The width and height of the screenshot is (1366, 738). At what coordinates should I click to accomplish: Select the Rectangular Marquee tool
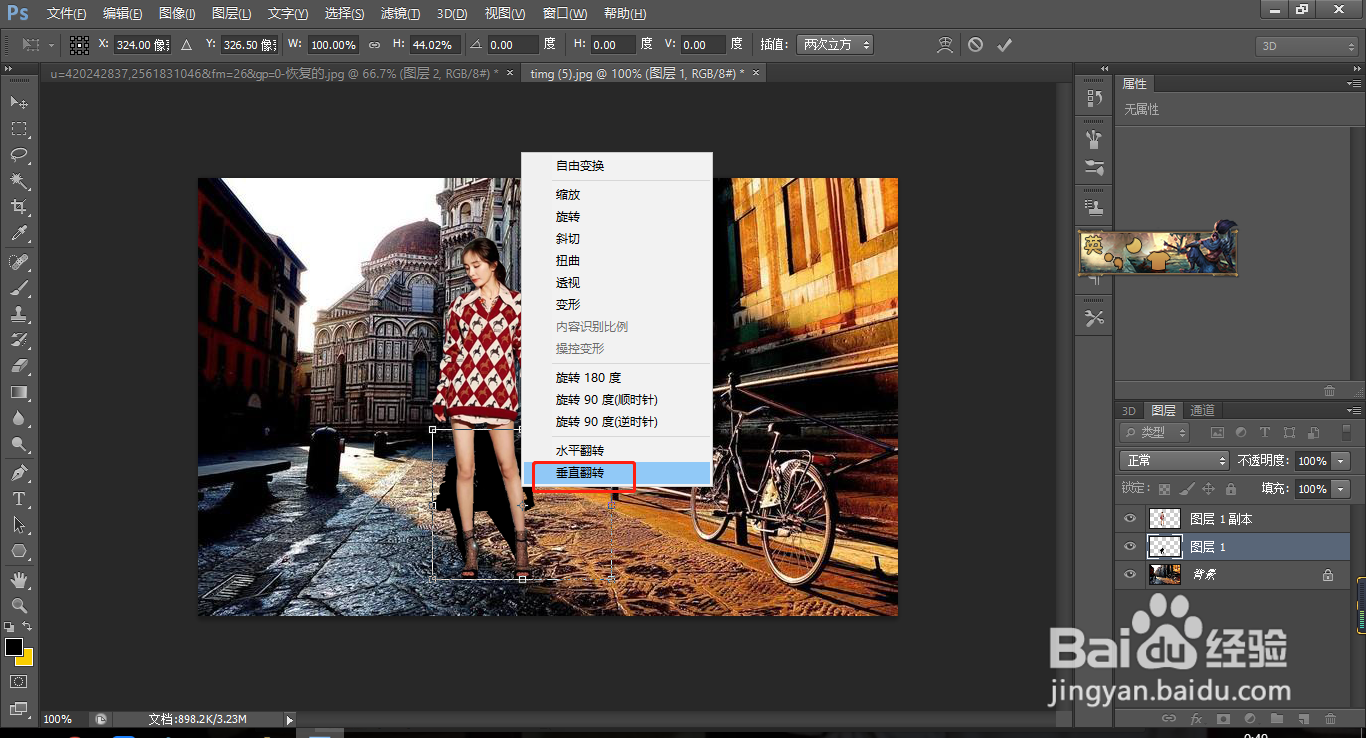pyautogui.click(x=19, y=128)
